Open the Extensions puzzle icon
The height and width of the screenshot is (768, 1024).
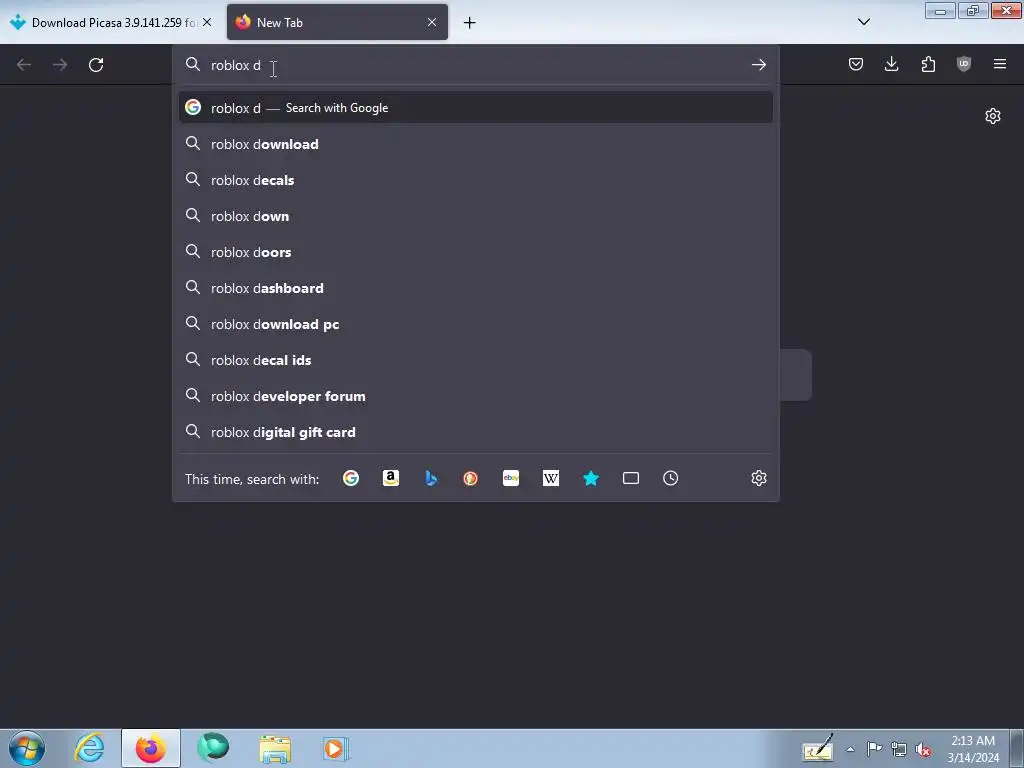(928, 64)
